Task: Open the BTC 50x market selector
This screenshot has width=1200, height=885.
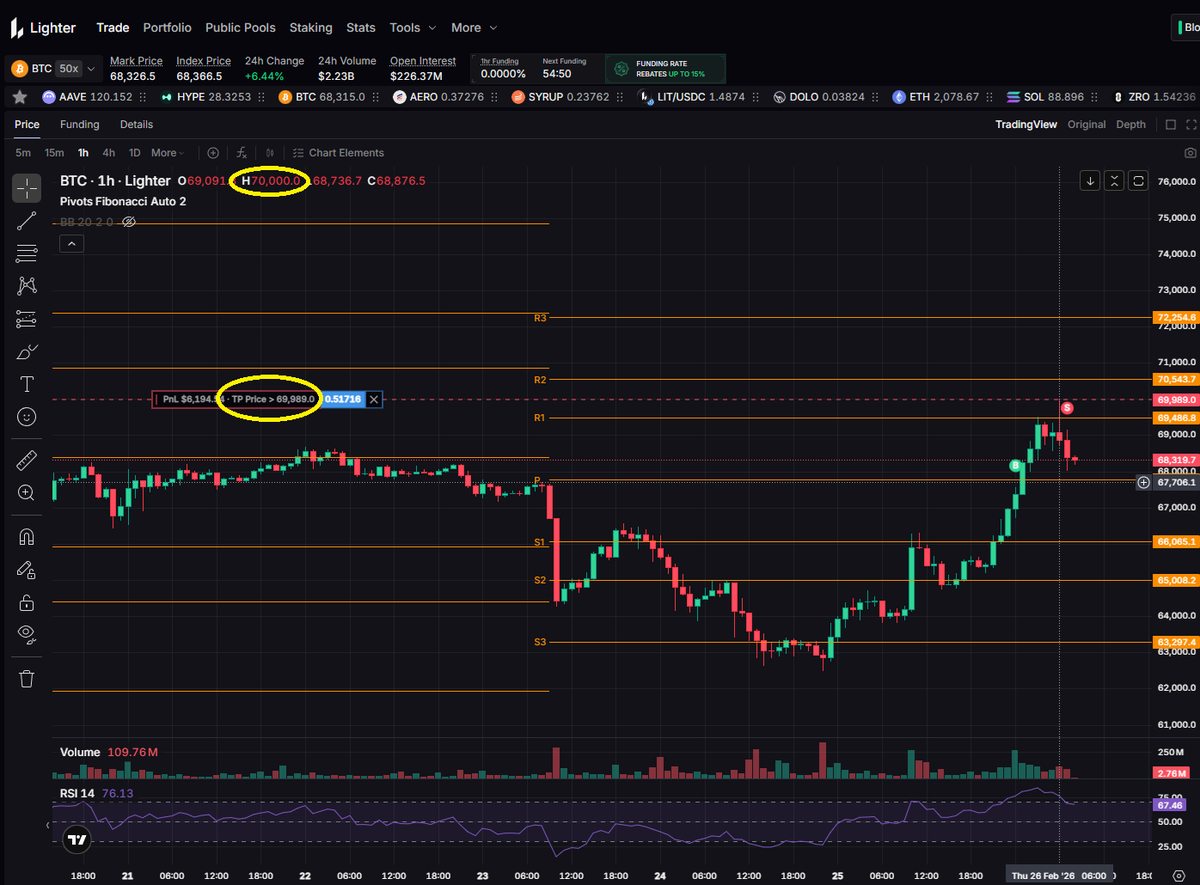Action: point(54,69)
